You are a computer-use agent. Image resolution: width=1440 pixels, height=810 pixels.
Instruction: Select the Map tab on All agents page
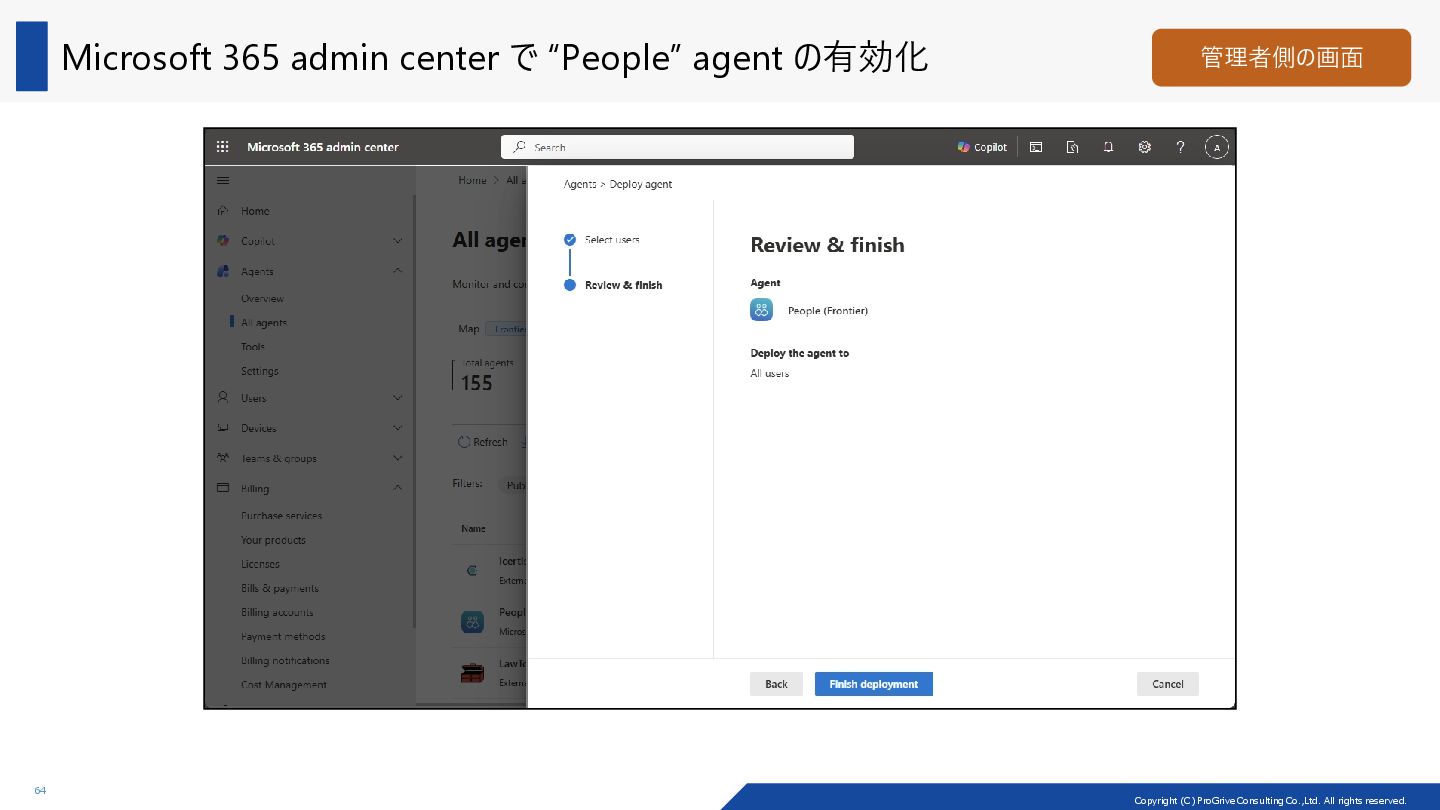click(x=469, y=328)
